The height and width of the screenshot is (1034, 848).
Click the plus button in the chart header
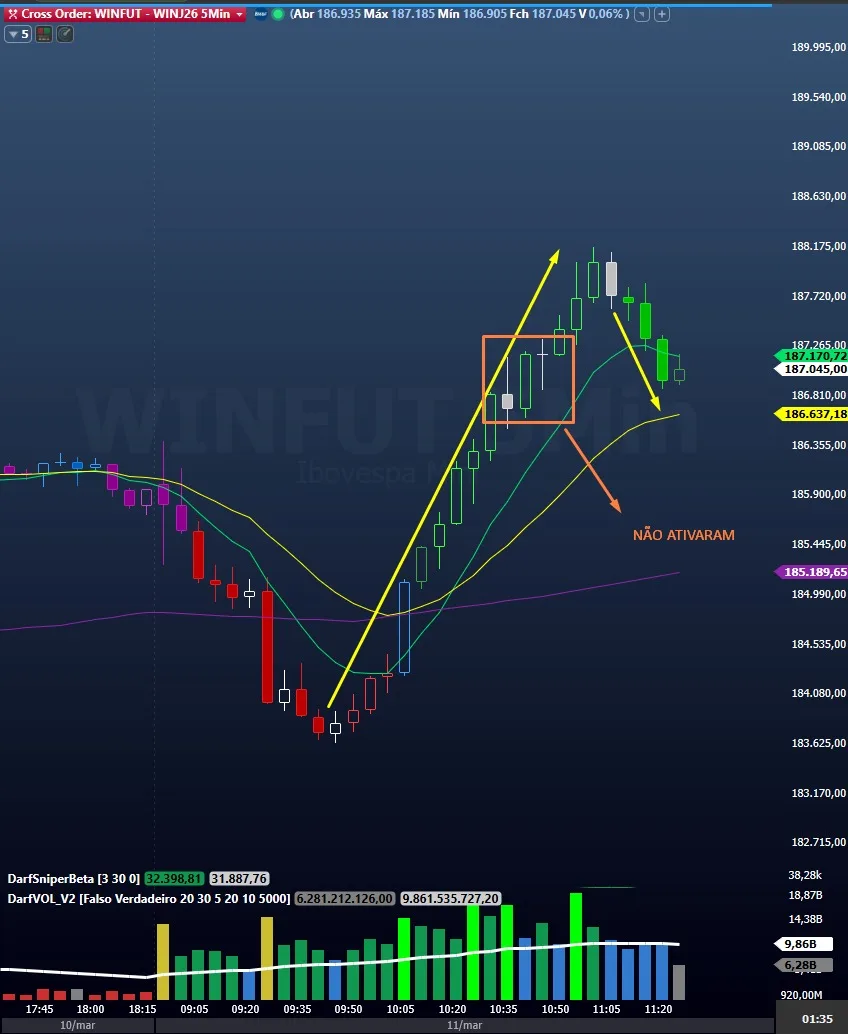pos(662,14)
